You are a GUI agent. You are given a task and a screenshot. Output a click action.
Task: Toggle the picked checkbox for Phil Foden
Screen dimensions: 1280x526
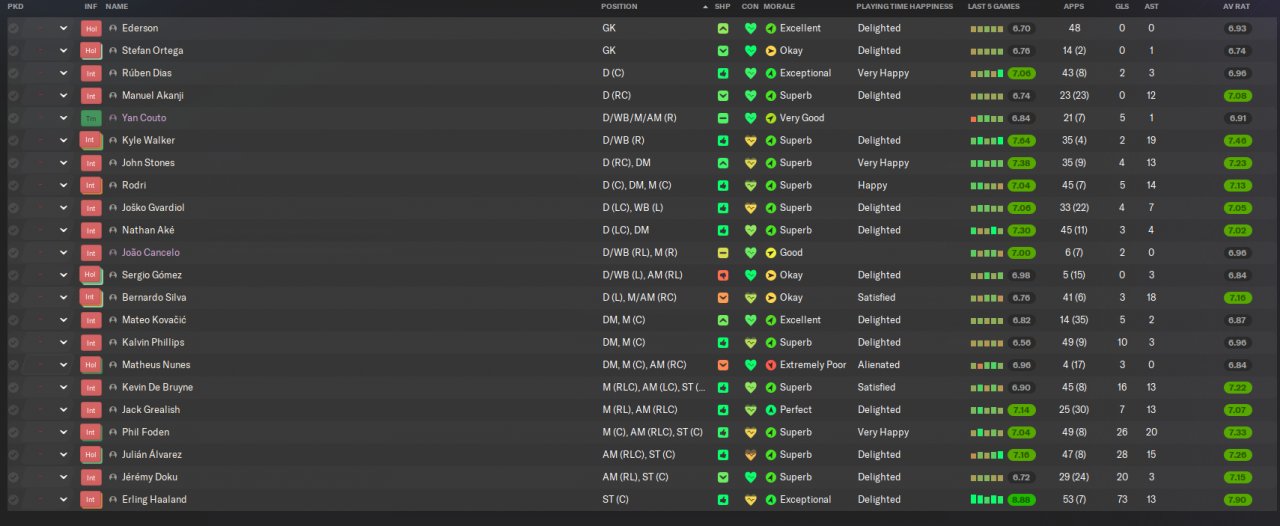(13, 433)
